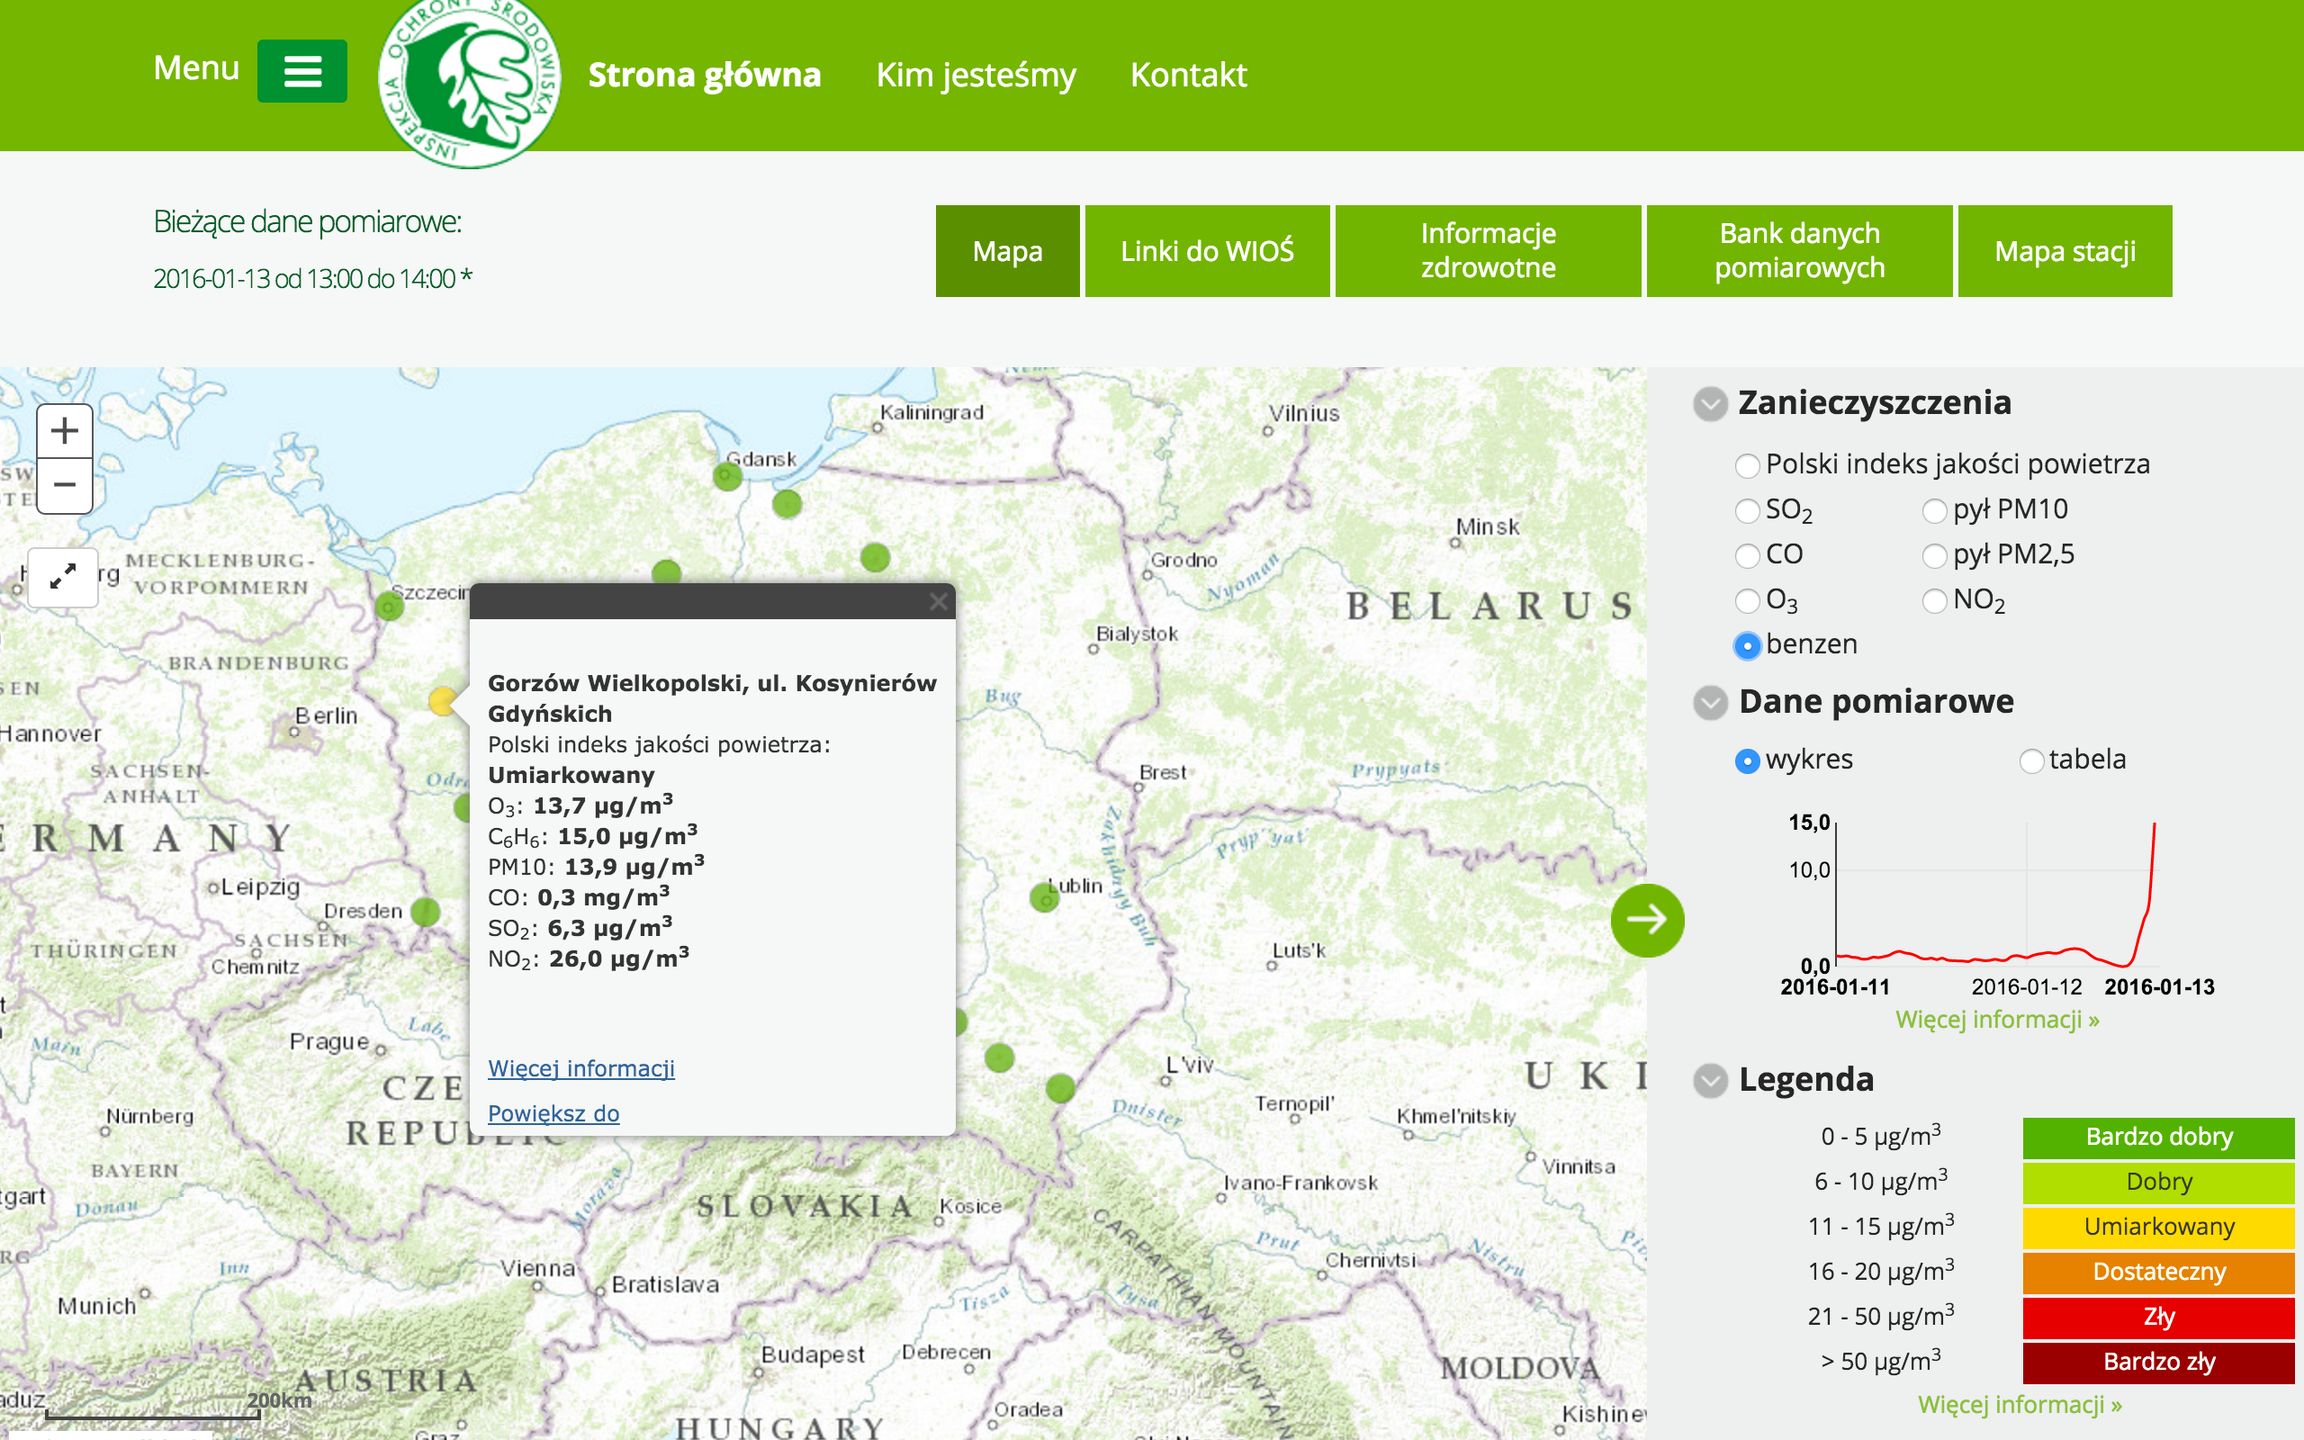Viewport: 2304px width, 1440px height.
Task: Collapse the Dane pomiarowe section
Action: [x=1710, y=703]
